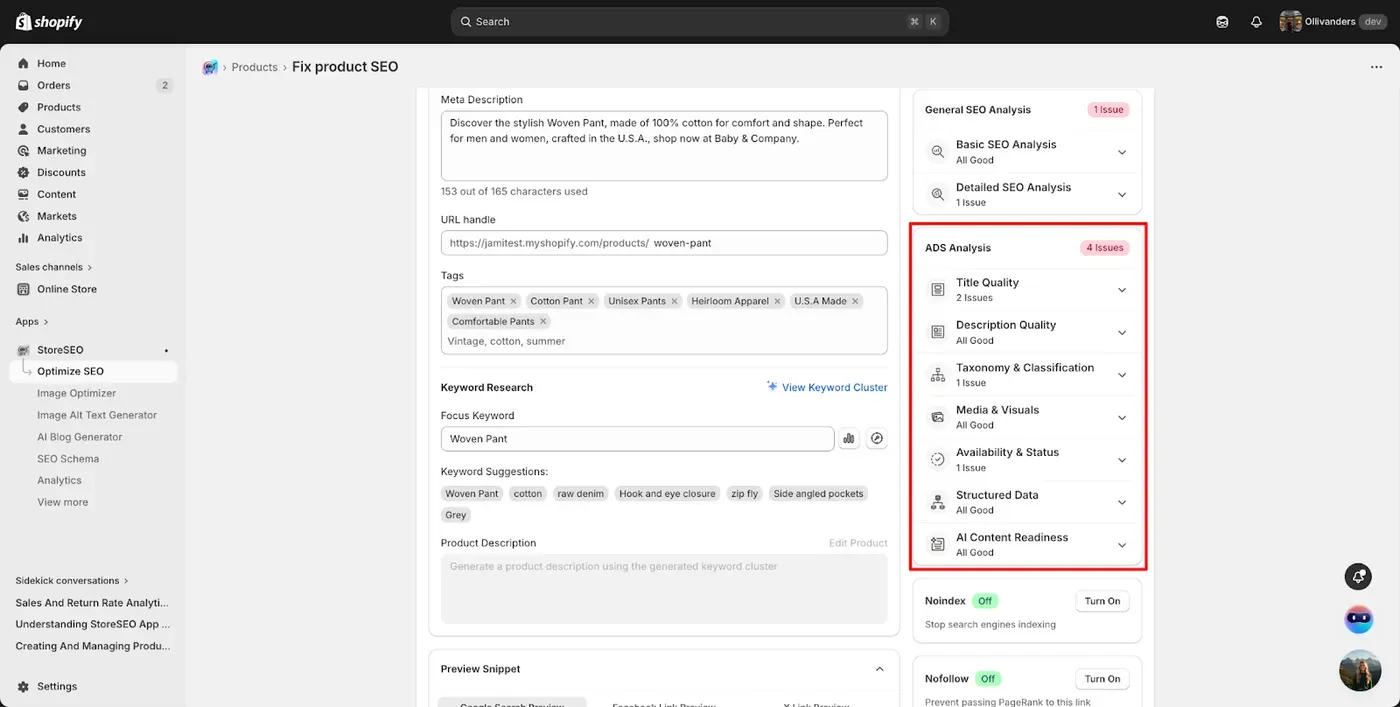1400x707 pixels.
Task: Open Image Optimizer in the sidebar
Action: (x=77, y=393)
